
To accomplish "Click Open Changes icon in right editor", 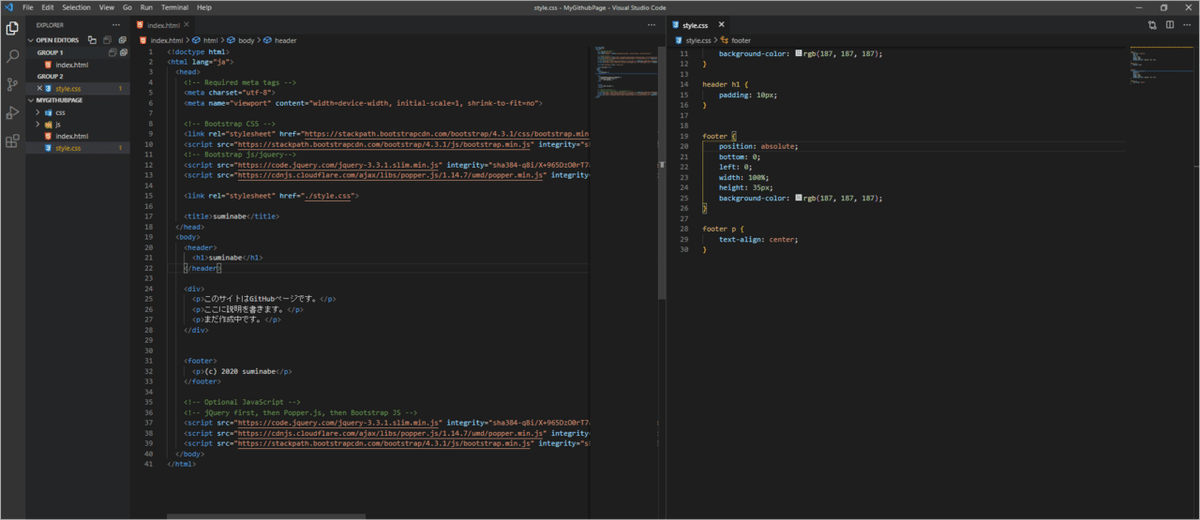I will [x=1151, y=25].
